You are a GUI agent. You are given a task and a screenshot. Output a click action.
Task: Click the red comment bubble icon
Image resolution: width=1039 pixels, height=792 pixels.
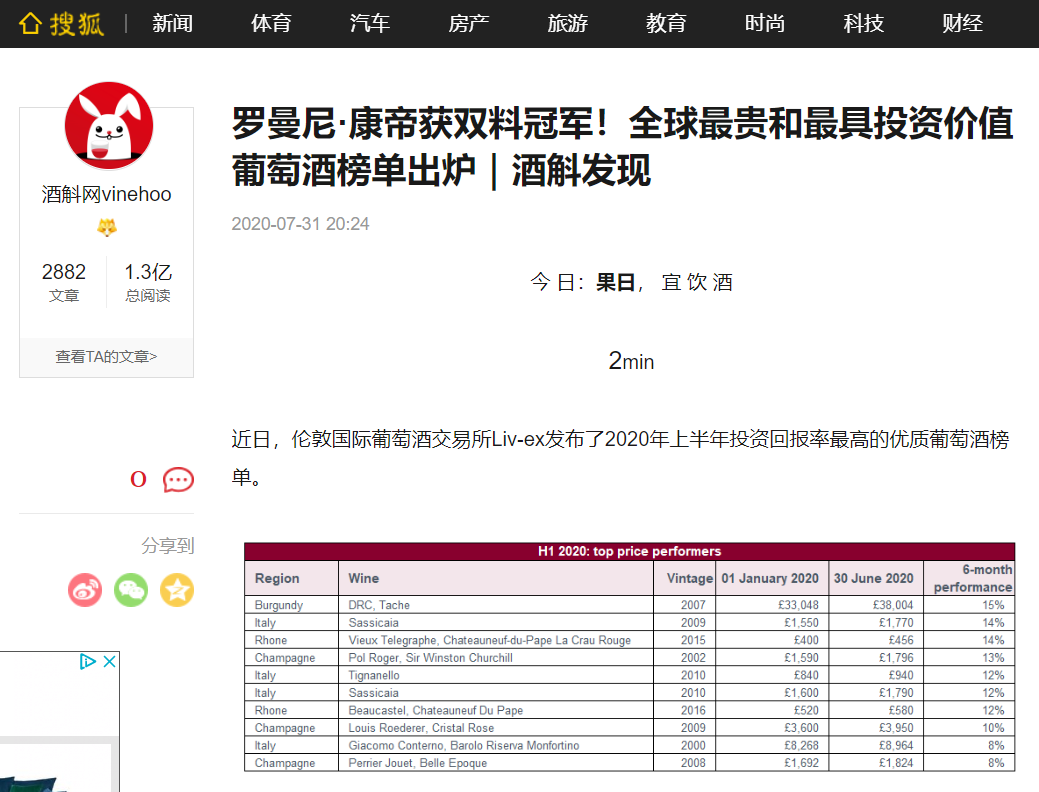178,479
